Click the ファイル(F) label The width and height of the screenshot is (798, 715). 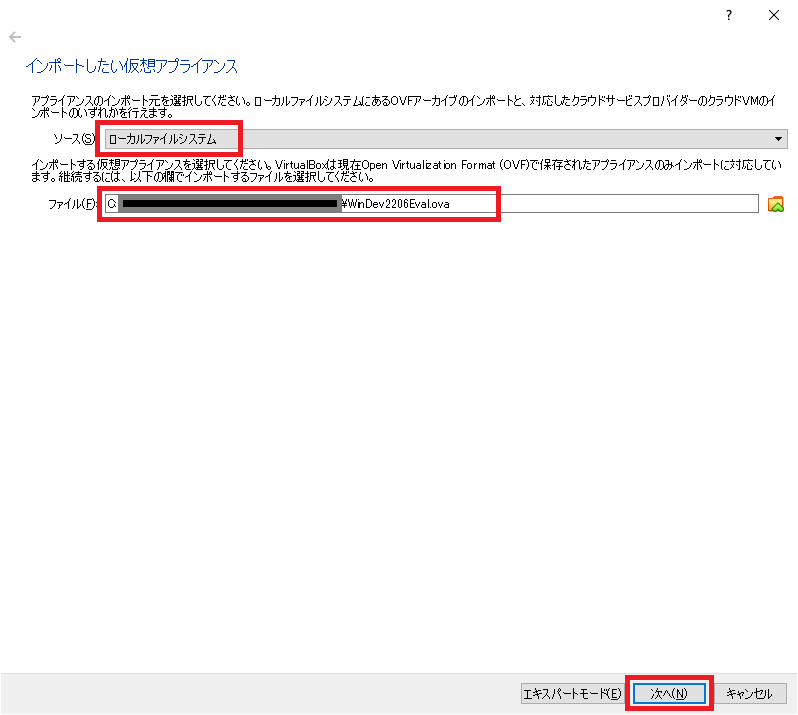coord(72,204)
